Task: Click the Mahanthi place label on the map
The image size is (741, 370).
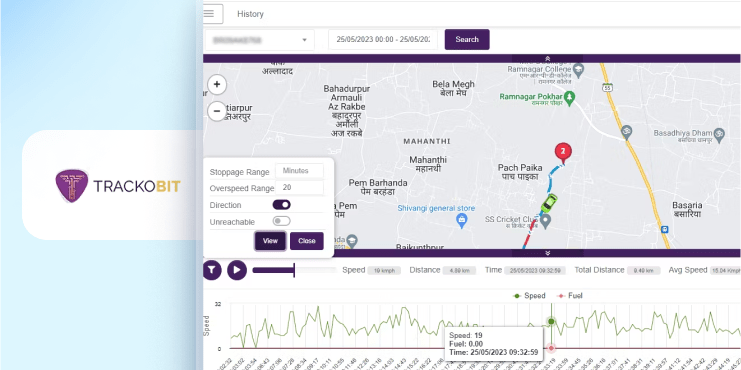Action: click(428, 164)
